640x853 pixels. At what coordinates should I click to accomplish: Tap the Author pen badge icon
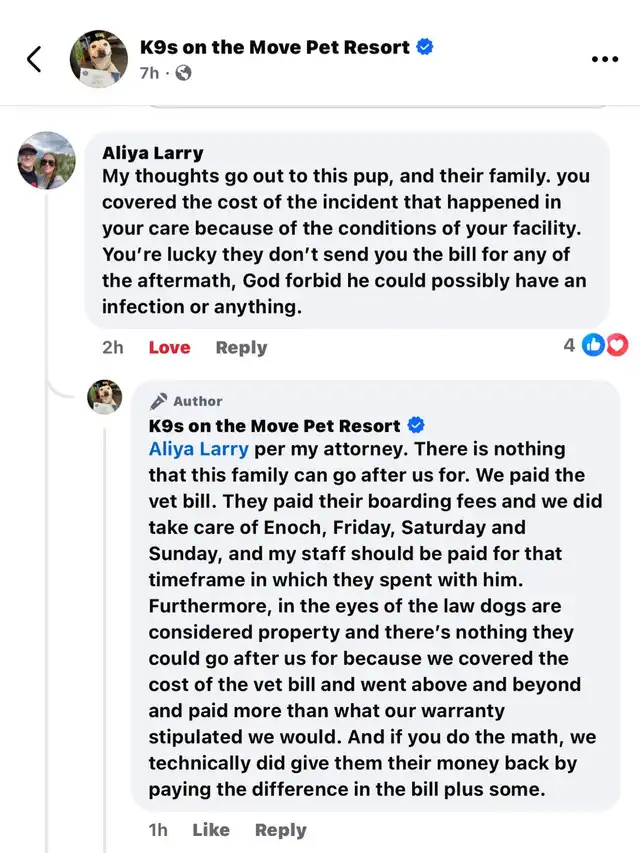coord(158,401)
